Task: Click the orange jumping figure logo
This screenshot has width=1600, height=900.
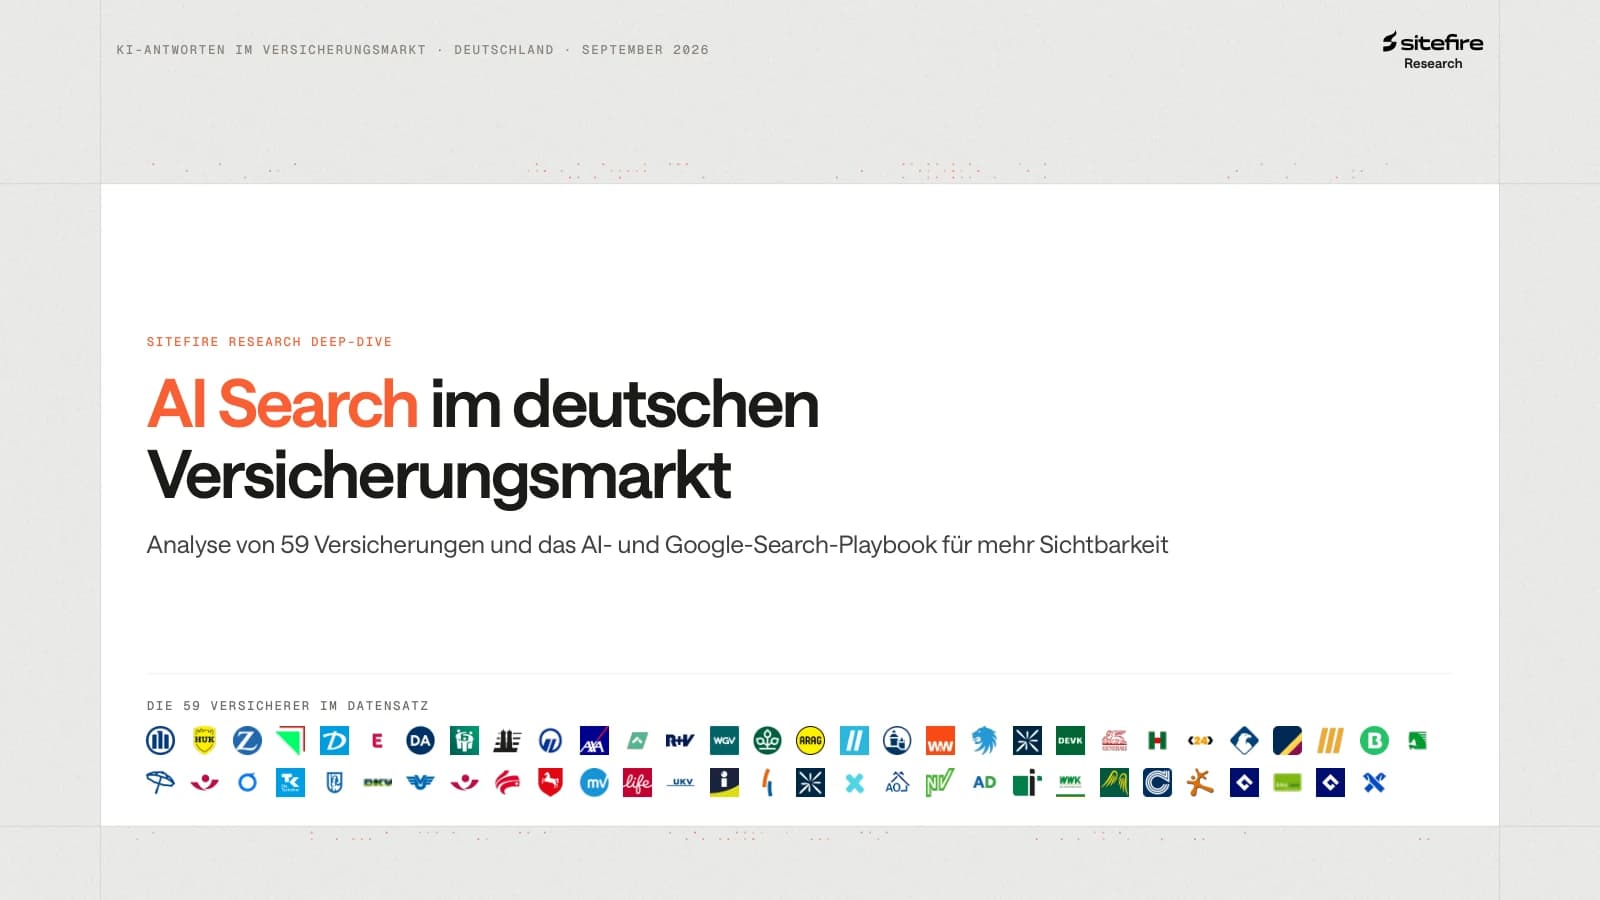Action: (x=1200, y=782)
